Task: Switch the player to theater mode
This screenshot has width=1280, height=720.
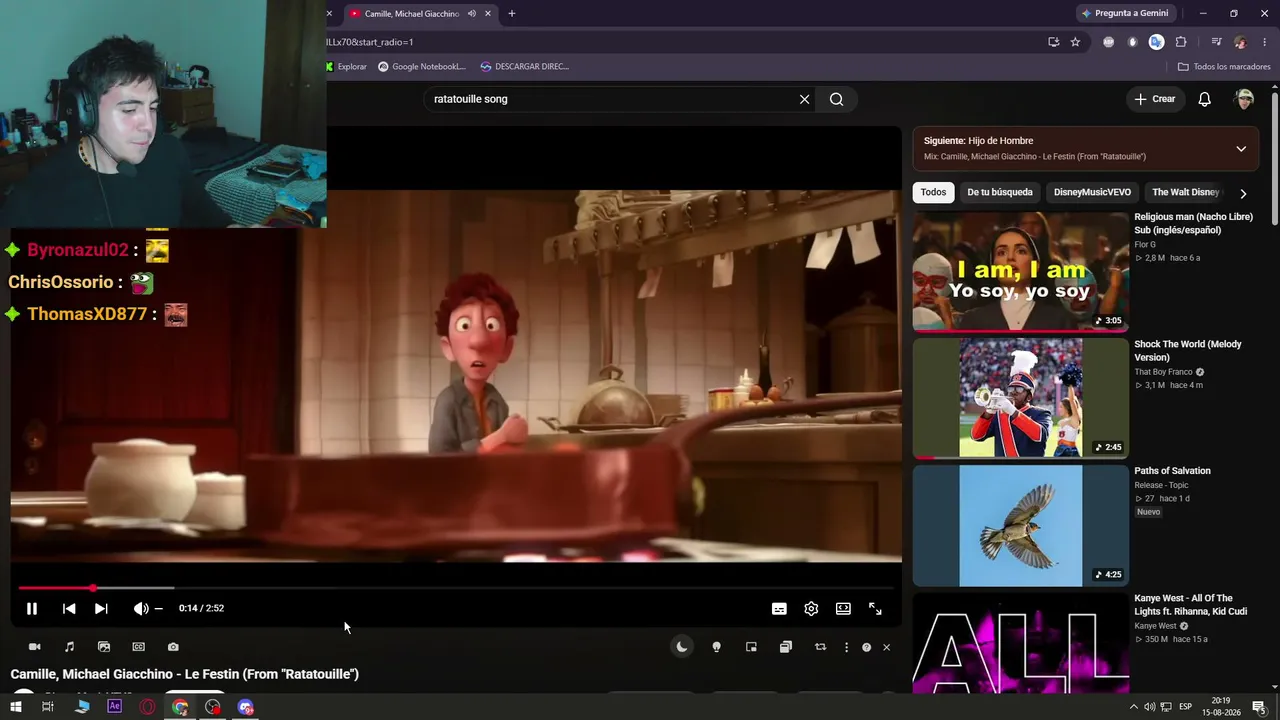Action: point(843,608)
